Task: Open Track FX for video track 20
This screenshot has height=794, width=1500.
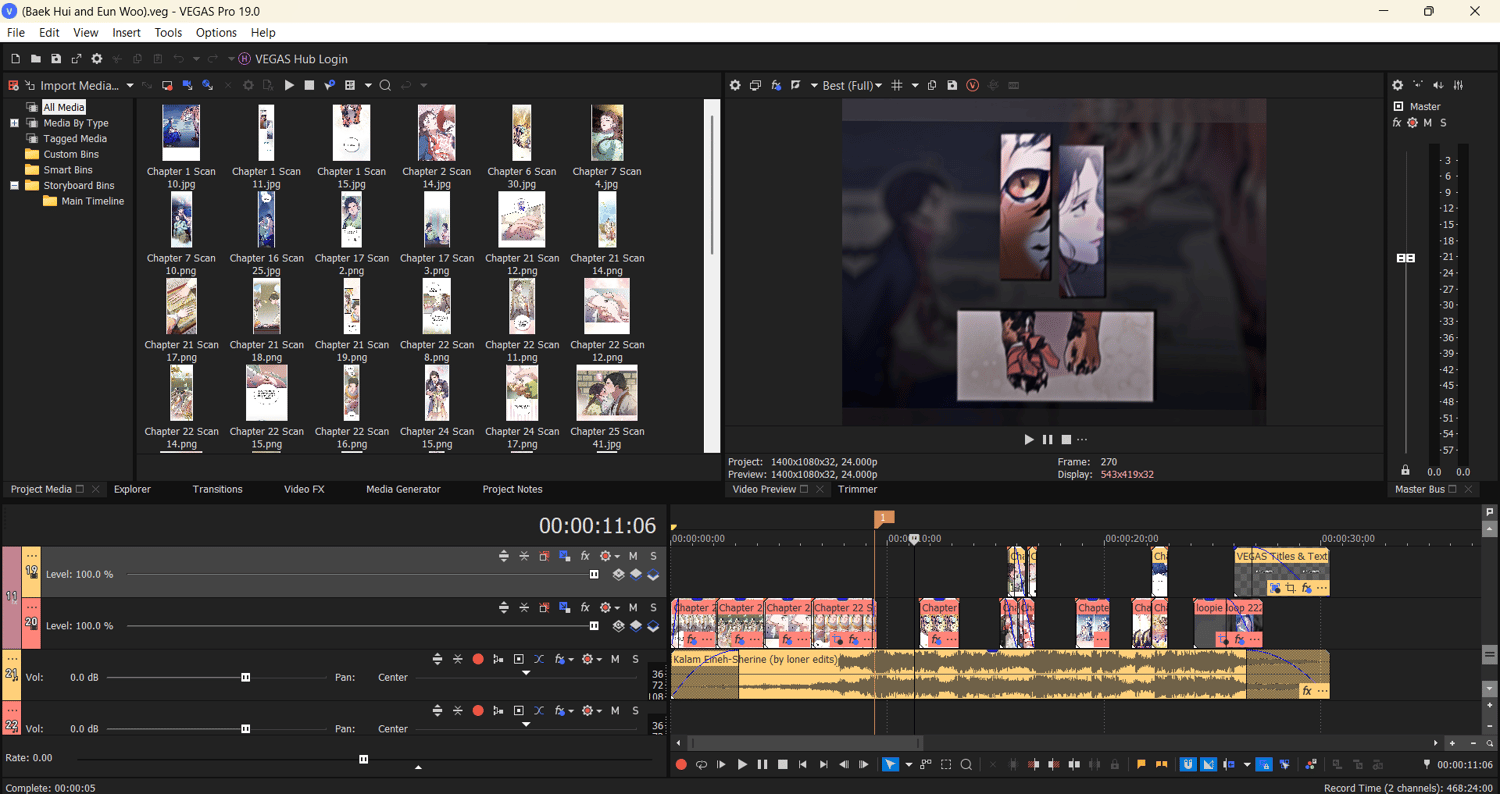Action: pyautogui.click(x=585, y=607)
